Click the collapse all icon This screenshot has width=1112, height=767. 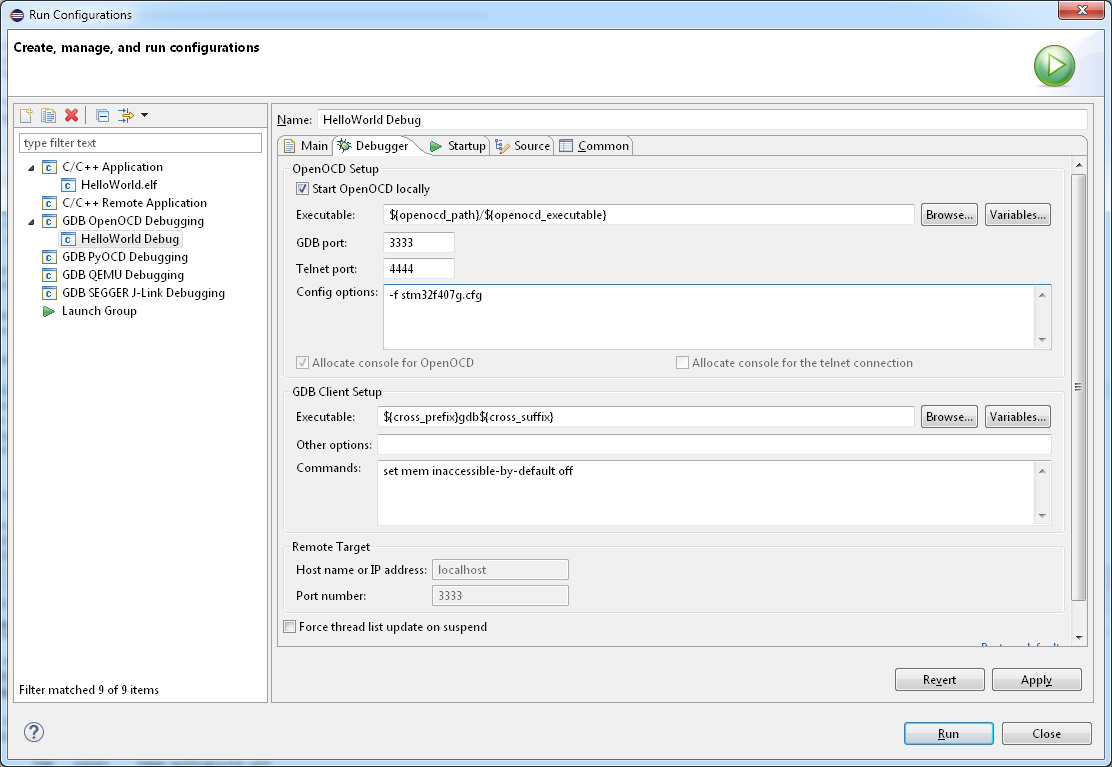[102, 115]
